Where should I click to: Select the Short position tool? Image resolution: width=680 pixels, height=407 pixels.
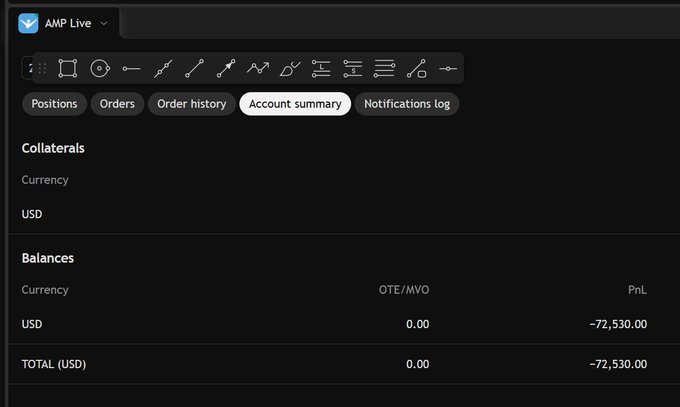[353, 69]
